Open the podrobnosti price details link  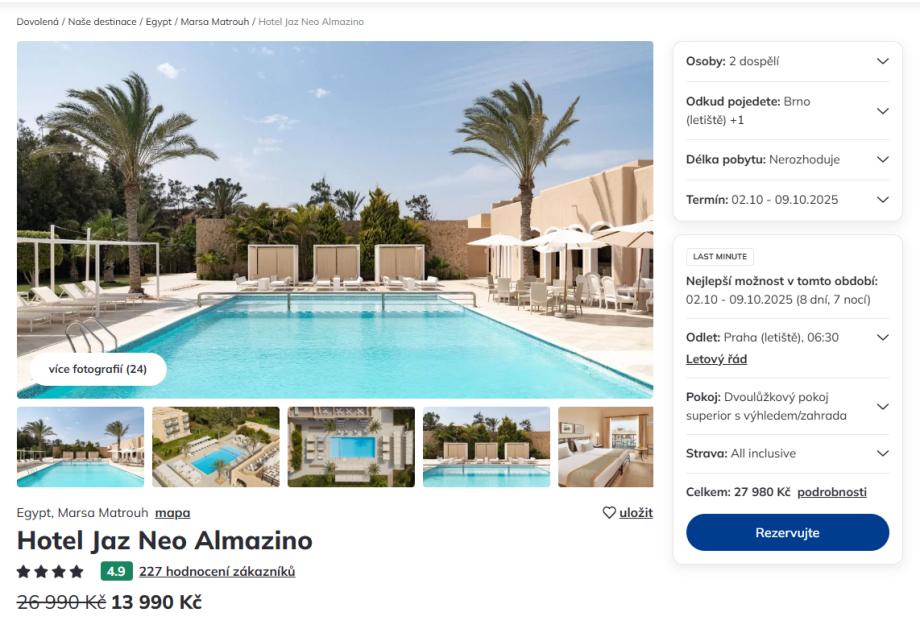pos(831,492)
